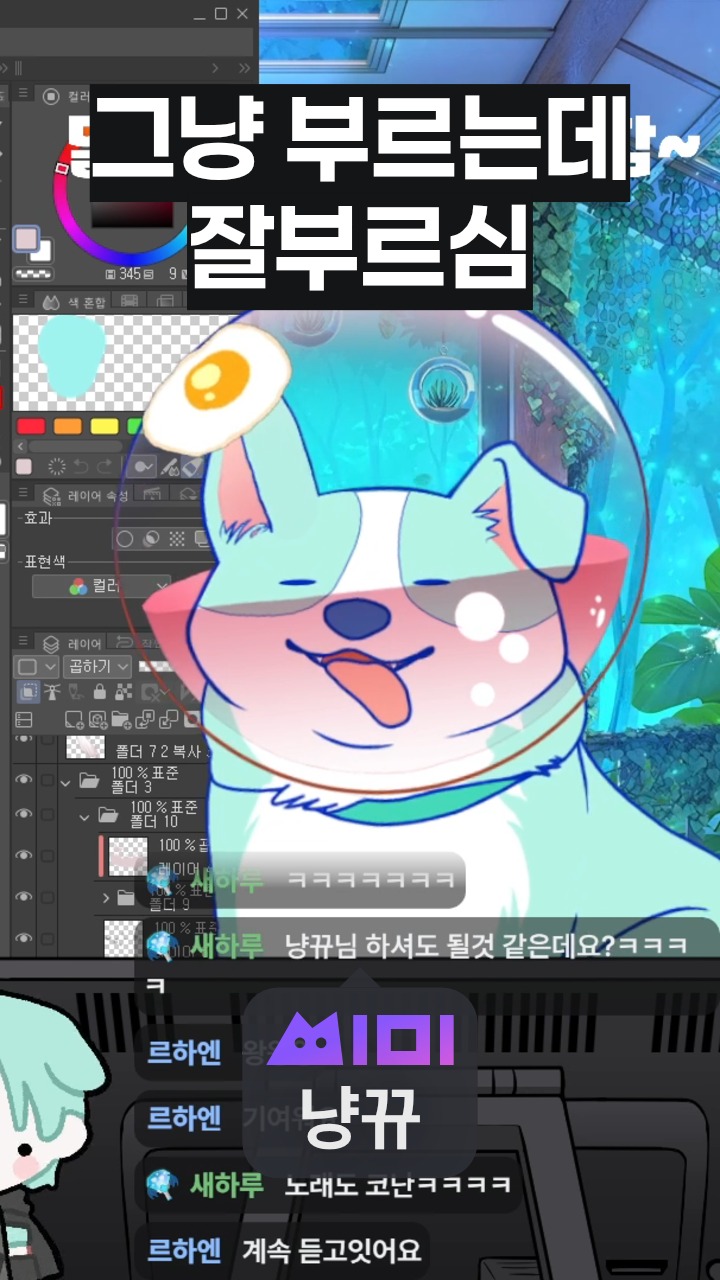Switch to the Layer tab
This screenshot has width=720, height=1280.
click(x=72, y=643)
